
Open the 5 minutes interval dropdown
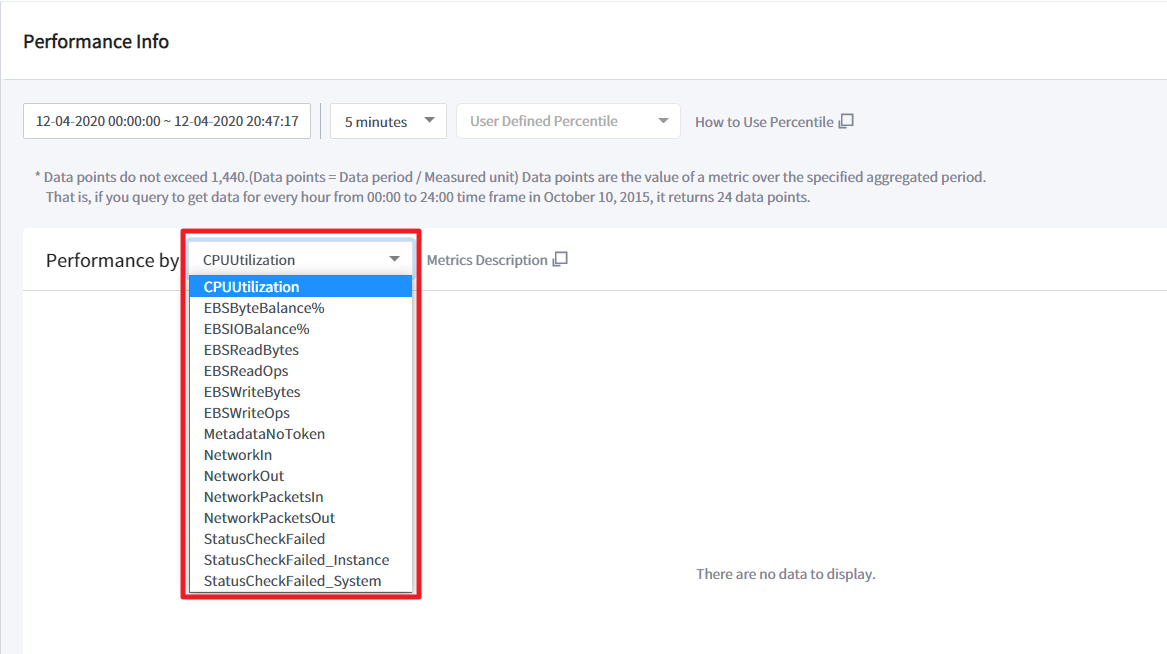(388, 121)
